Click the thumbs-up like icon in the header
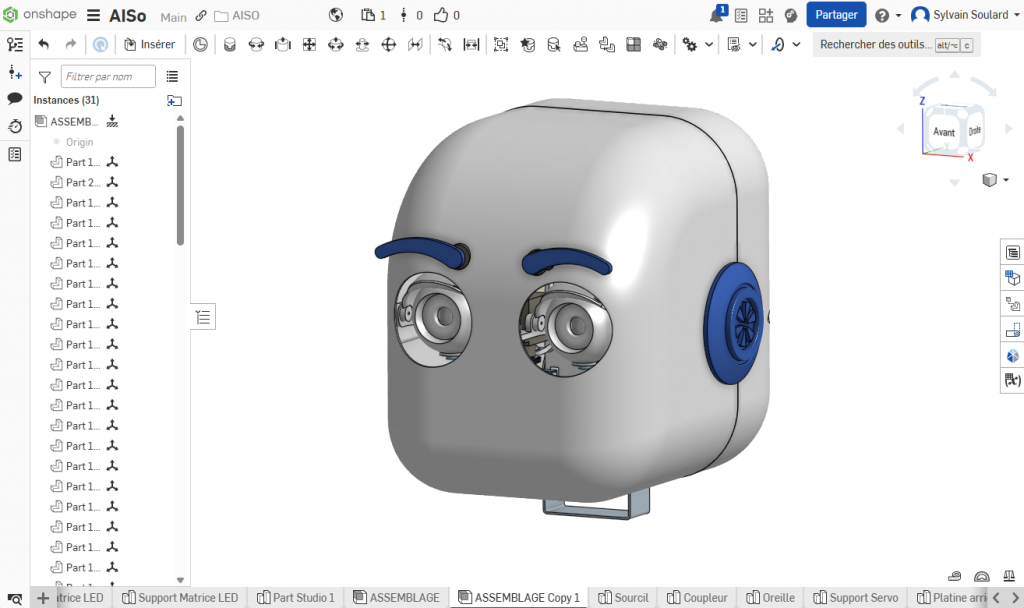 click(441, 15)
